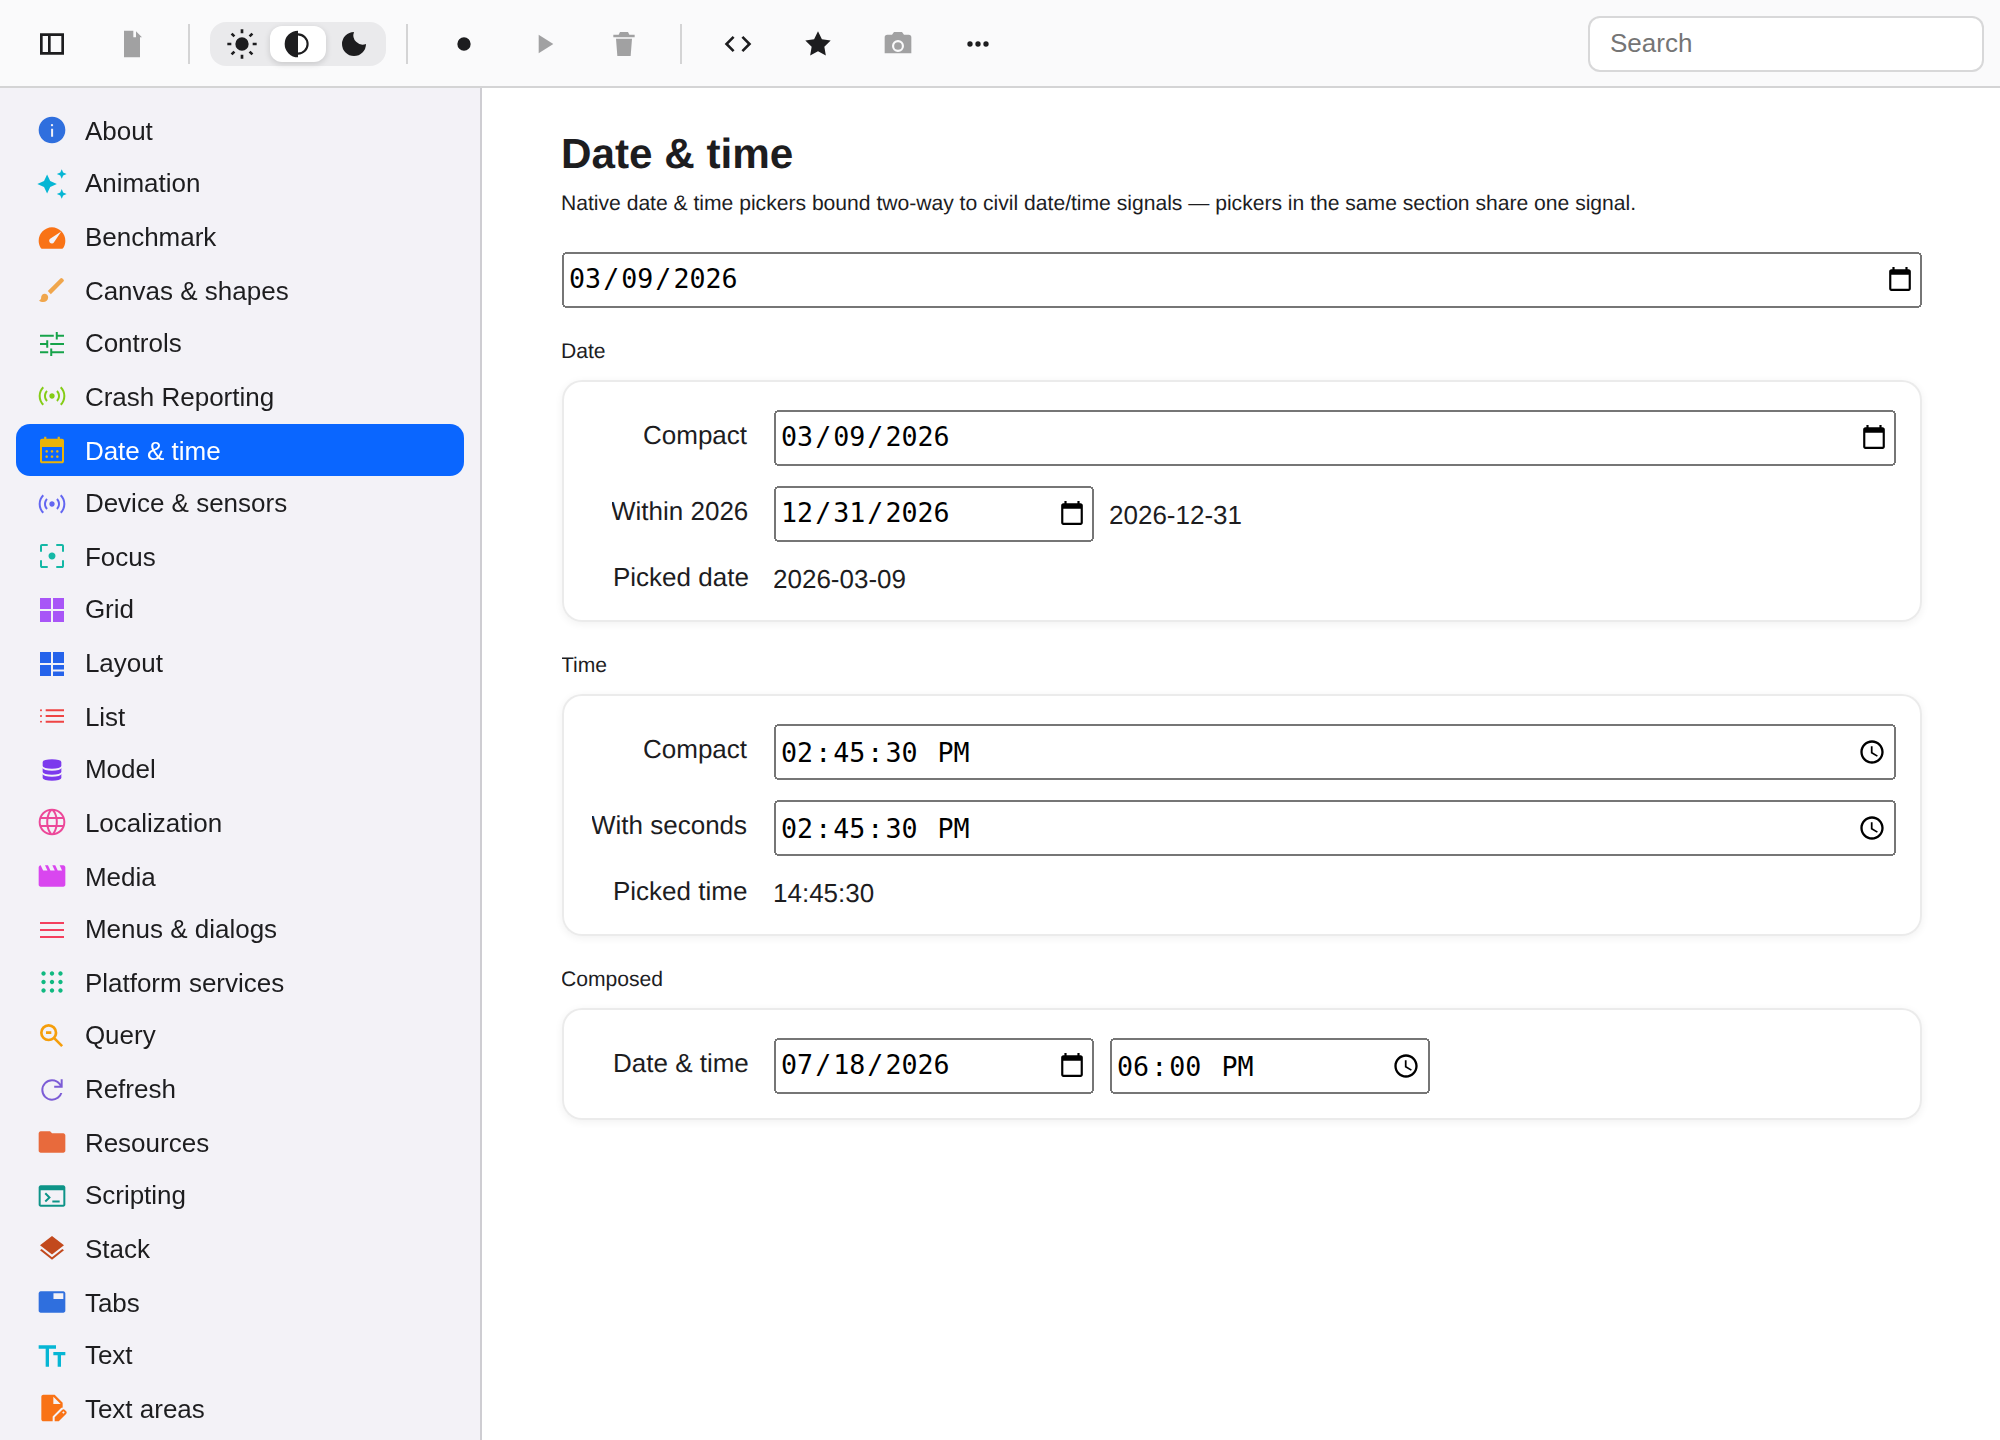Image resolution: width=2000 pixels, height=1440 pixels.
Task: Click the Compact date input 03/09/2026
Action: click(1334, 438)
